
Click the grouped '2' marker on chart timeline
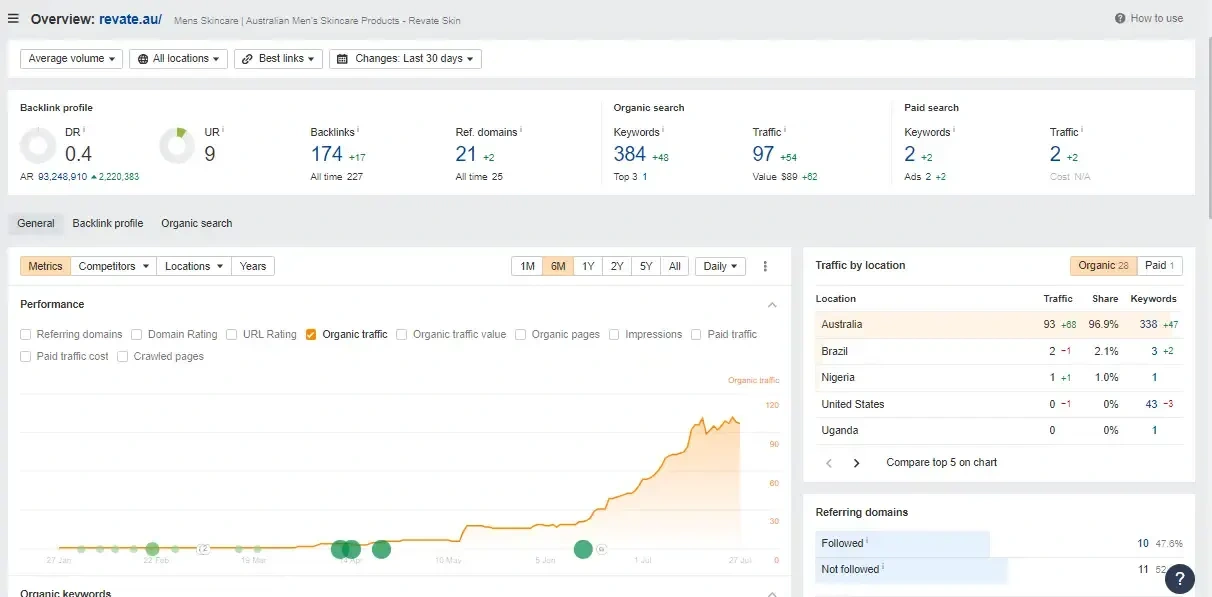[x=203, y=548]
